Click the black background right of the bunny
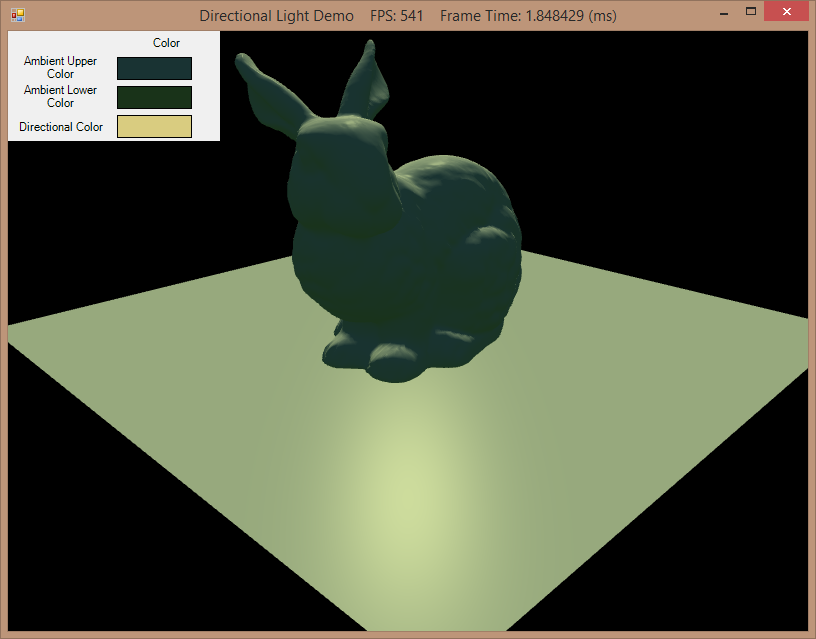This screenshot has width=816, height=639. 680,150
